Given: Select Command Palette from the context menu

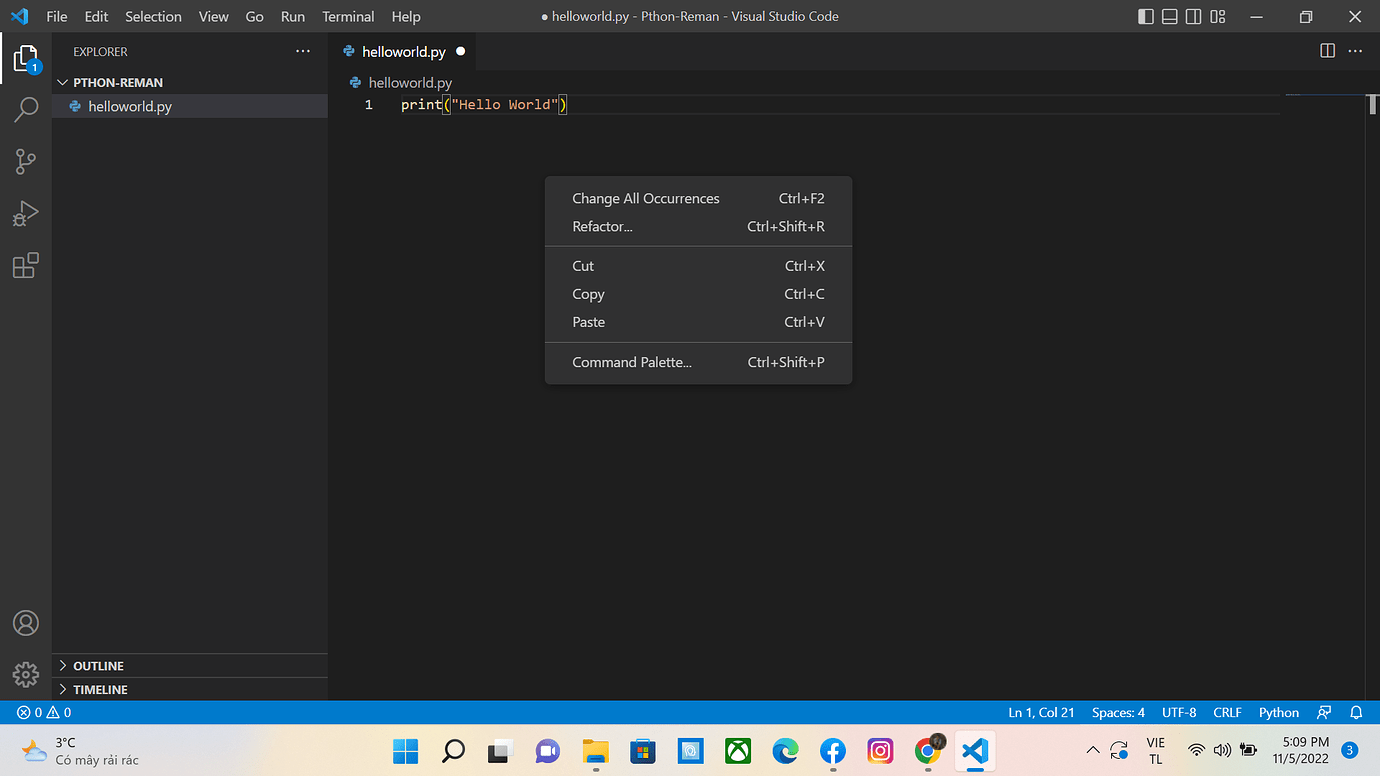Looking at the screenshot, I should pyautogui.click(x=631, y=362).
